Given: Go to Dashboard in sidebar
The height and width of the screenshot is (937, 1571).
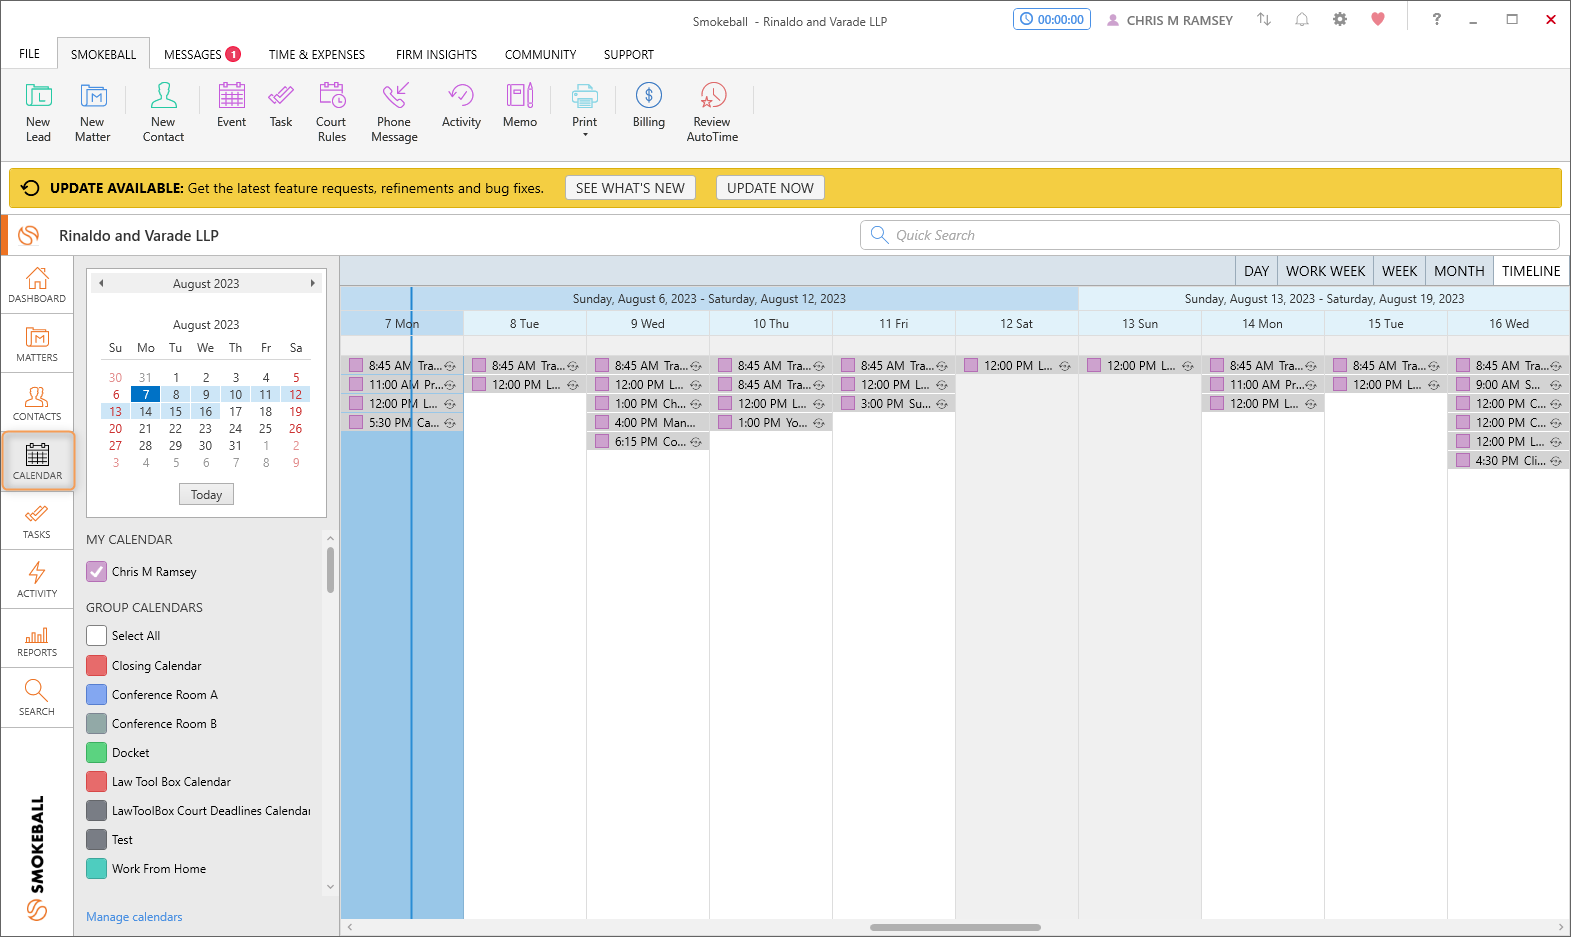Looking at the screenshot, I should coord(37,285).
